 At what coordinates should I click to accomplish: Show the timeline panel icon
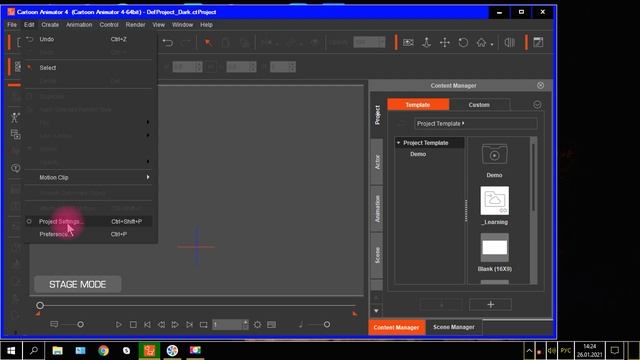pyautogui.click(x=271, y=324)
